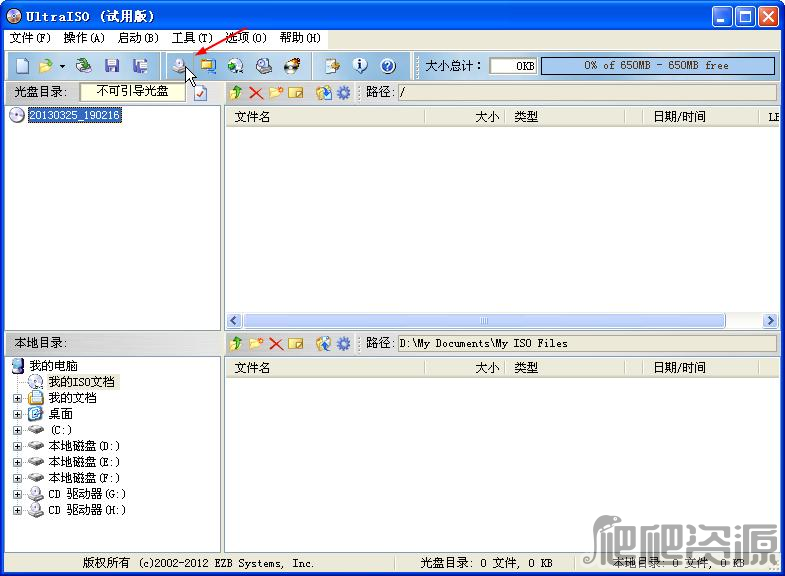Sort local pane by 日期/时间 column header
This screenshot has width=785, height=576.
(x=701, y=368)
